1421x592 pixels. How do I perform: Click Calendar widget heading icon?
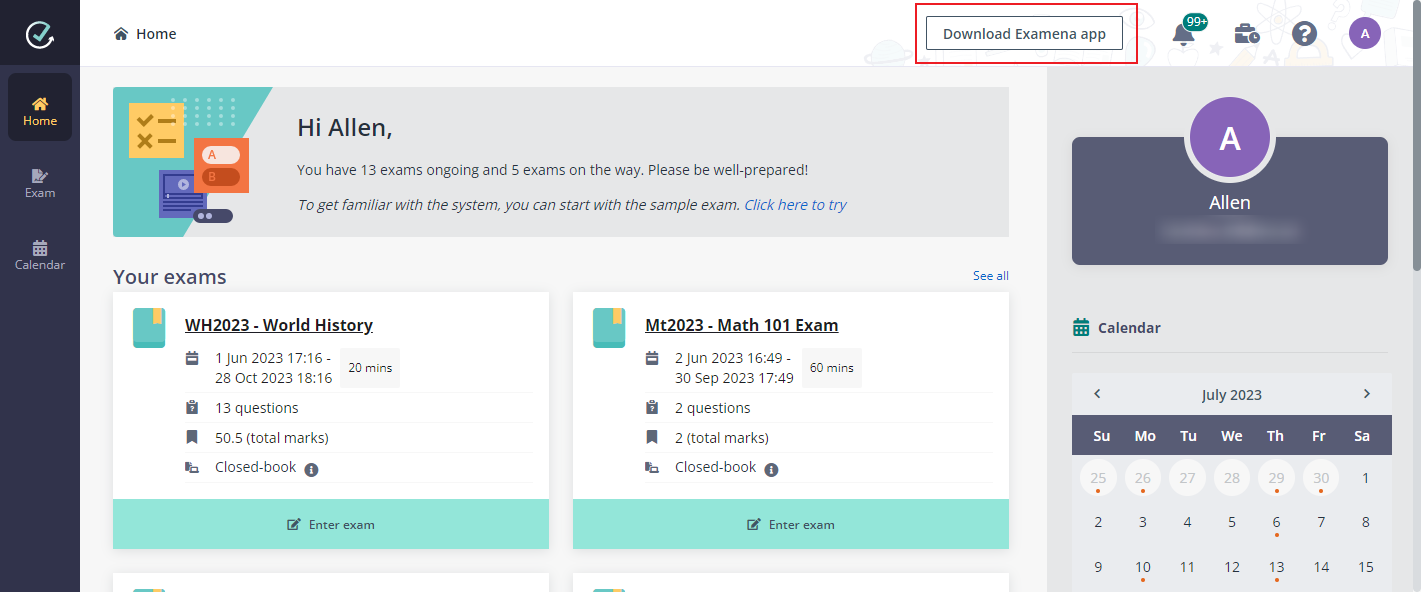tap(1081, 327)
